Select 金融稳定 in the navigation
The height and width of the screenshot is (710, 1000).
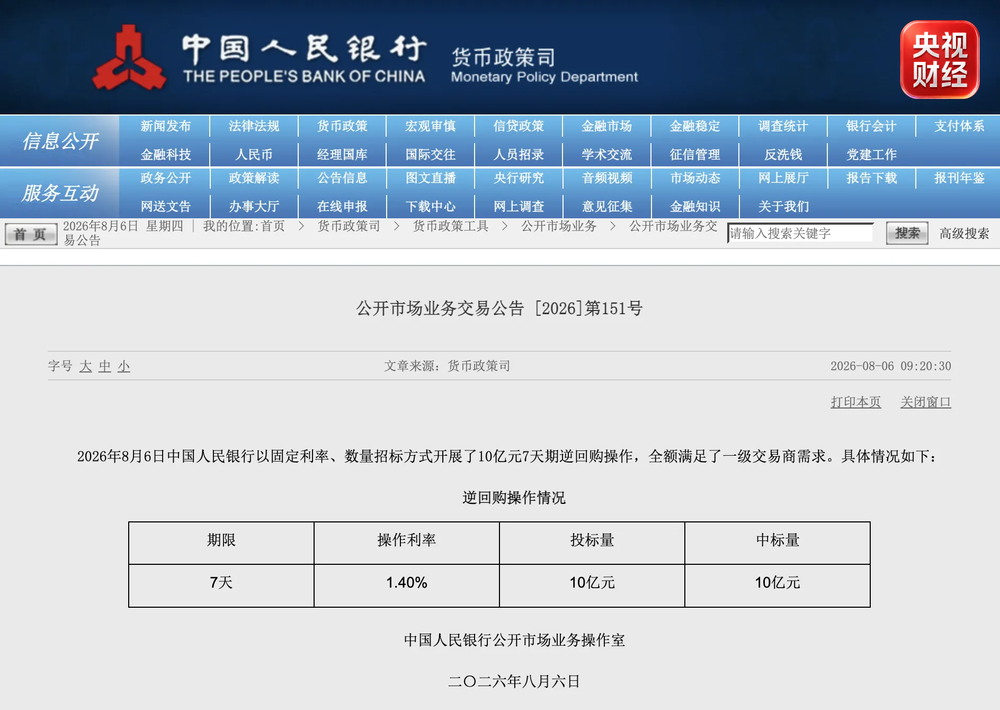tap(695, 126)
